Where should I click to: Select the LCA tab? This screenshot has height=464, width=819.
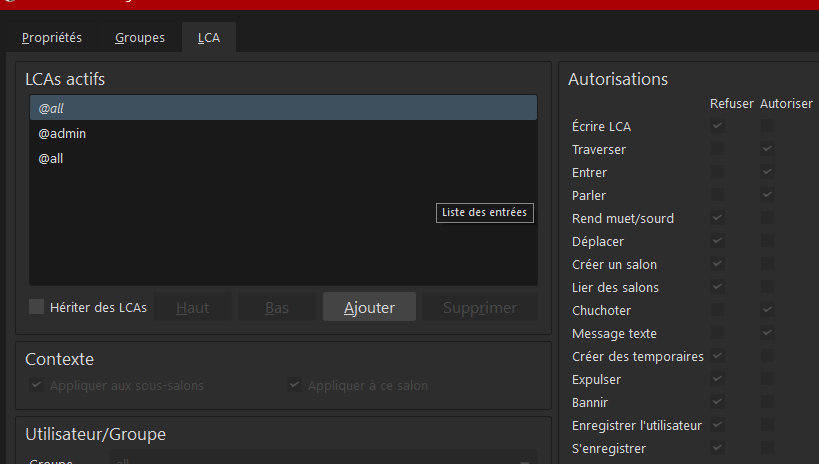pyautogui.click(x=209, y=39)
